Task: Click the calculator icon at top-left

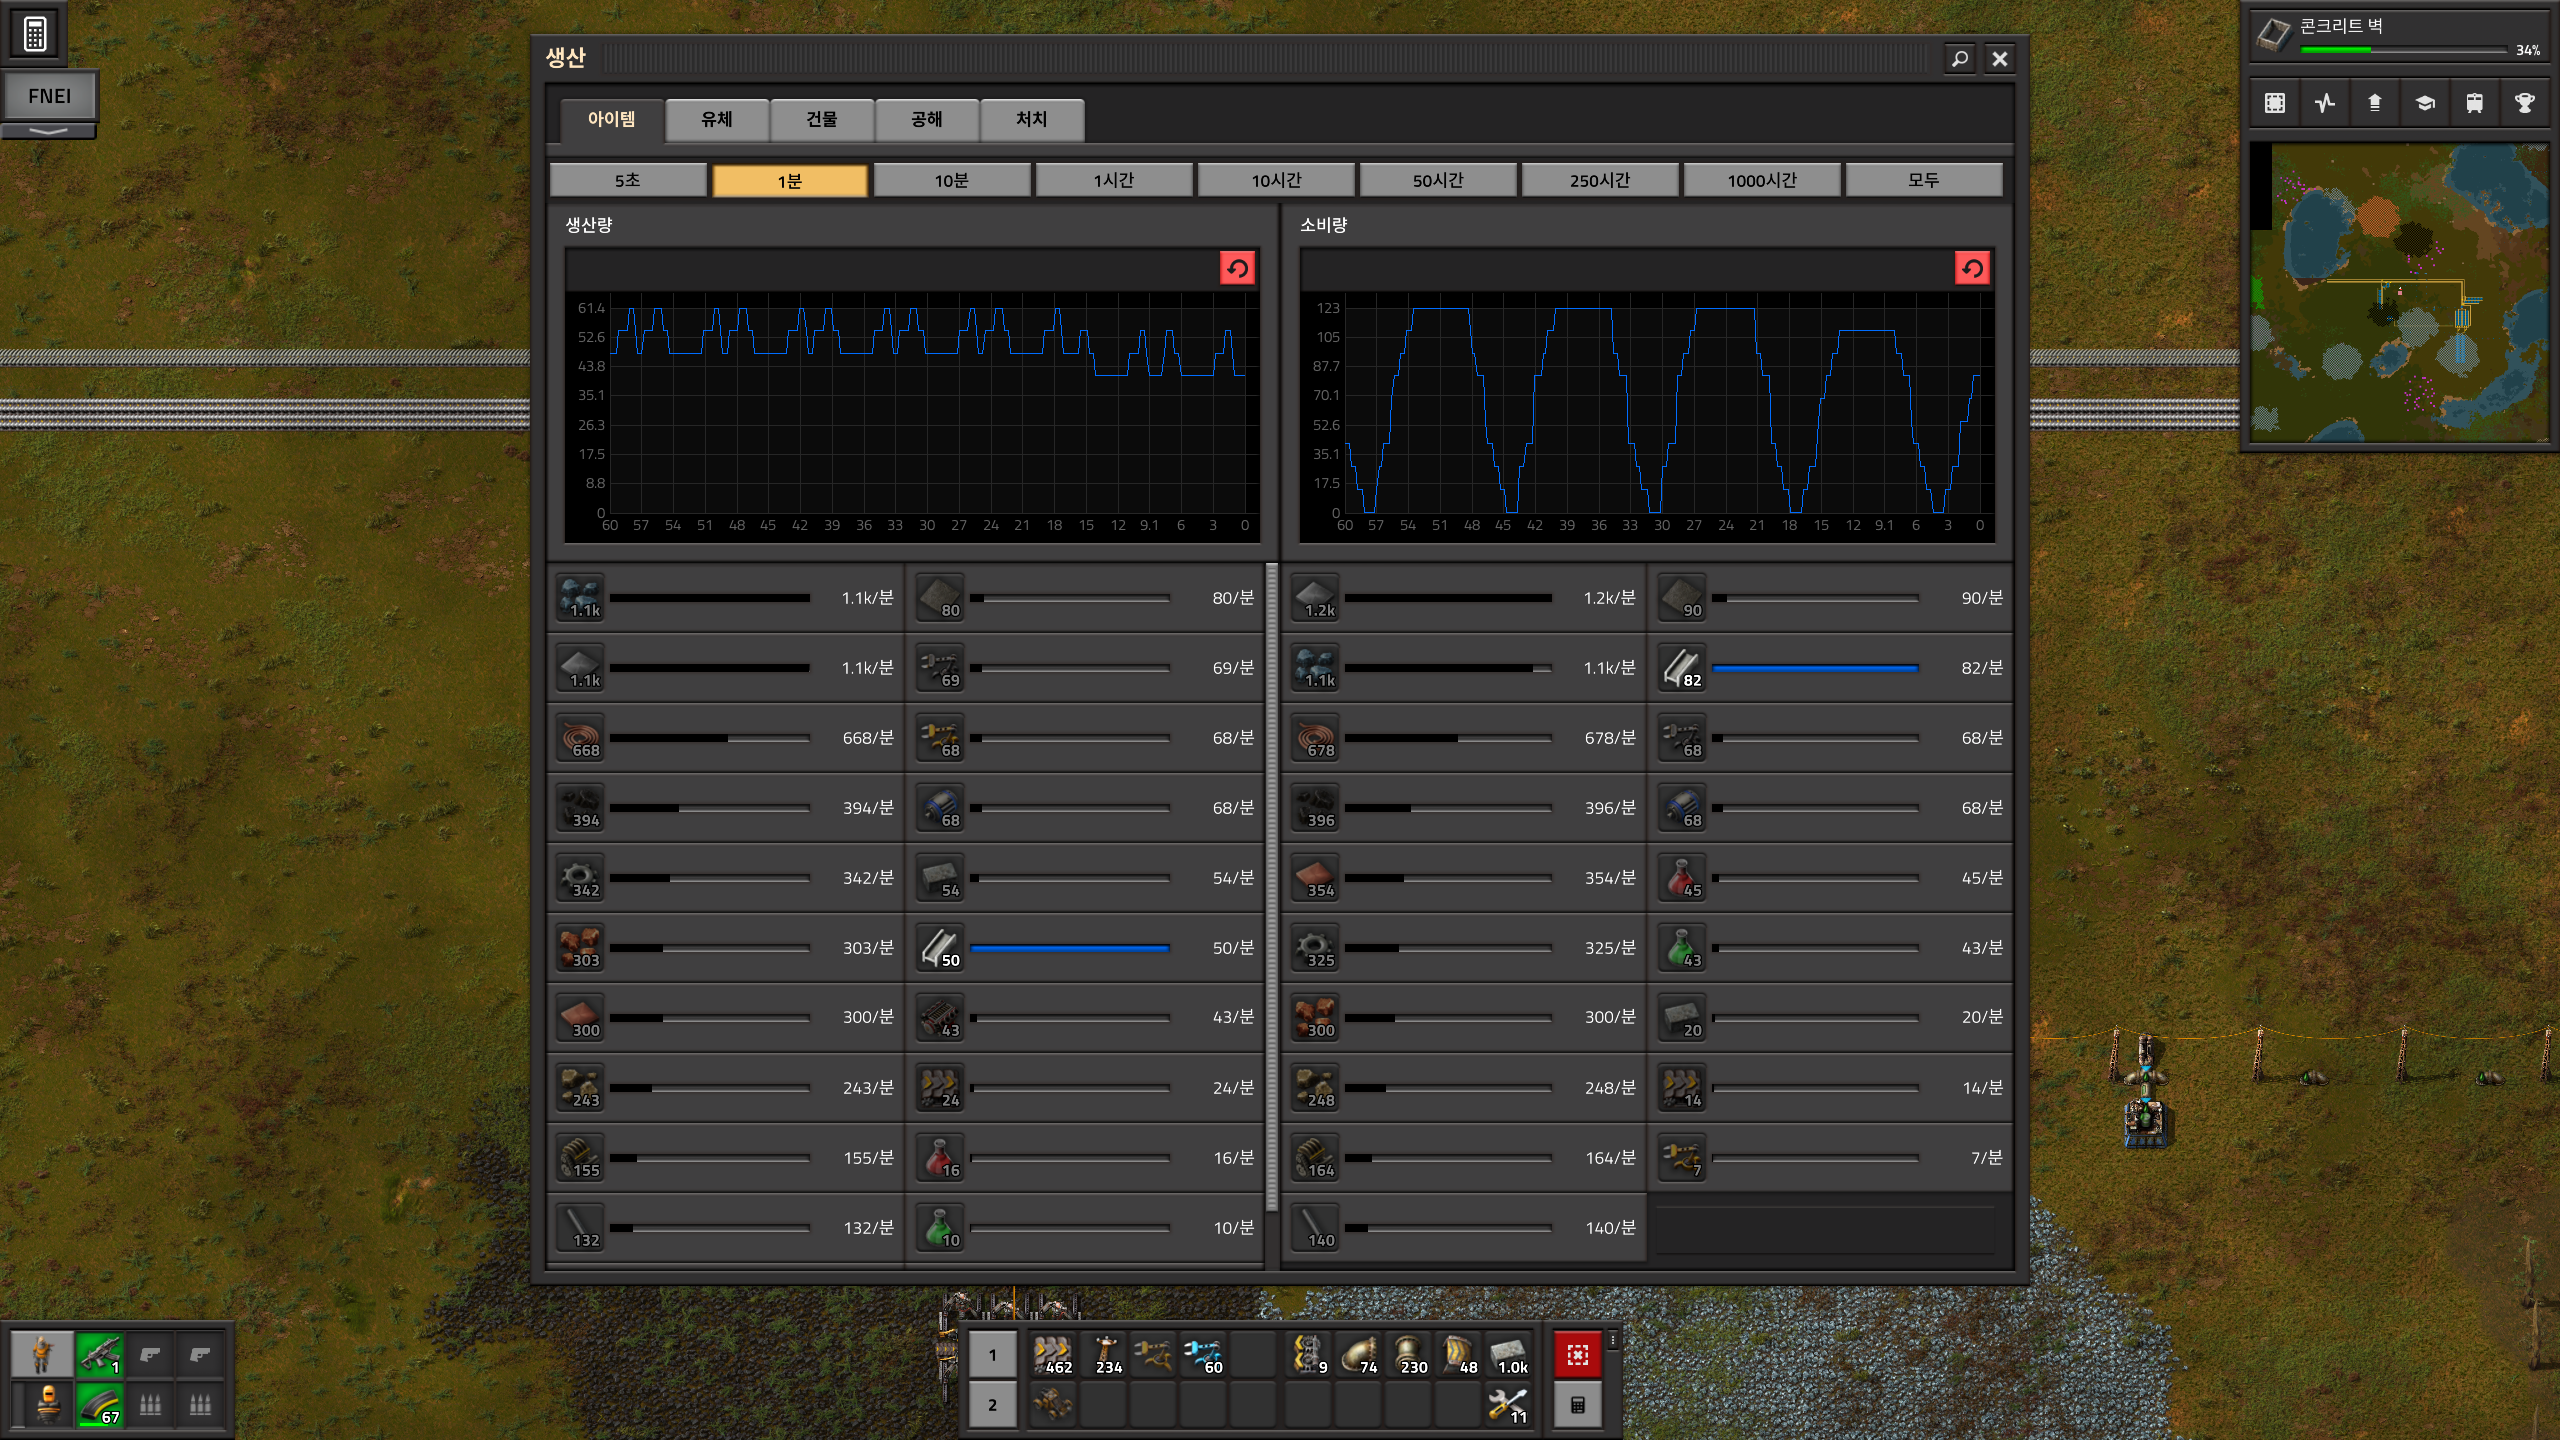Action: point(35,34)
